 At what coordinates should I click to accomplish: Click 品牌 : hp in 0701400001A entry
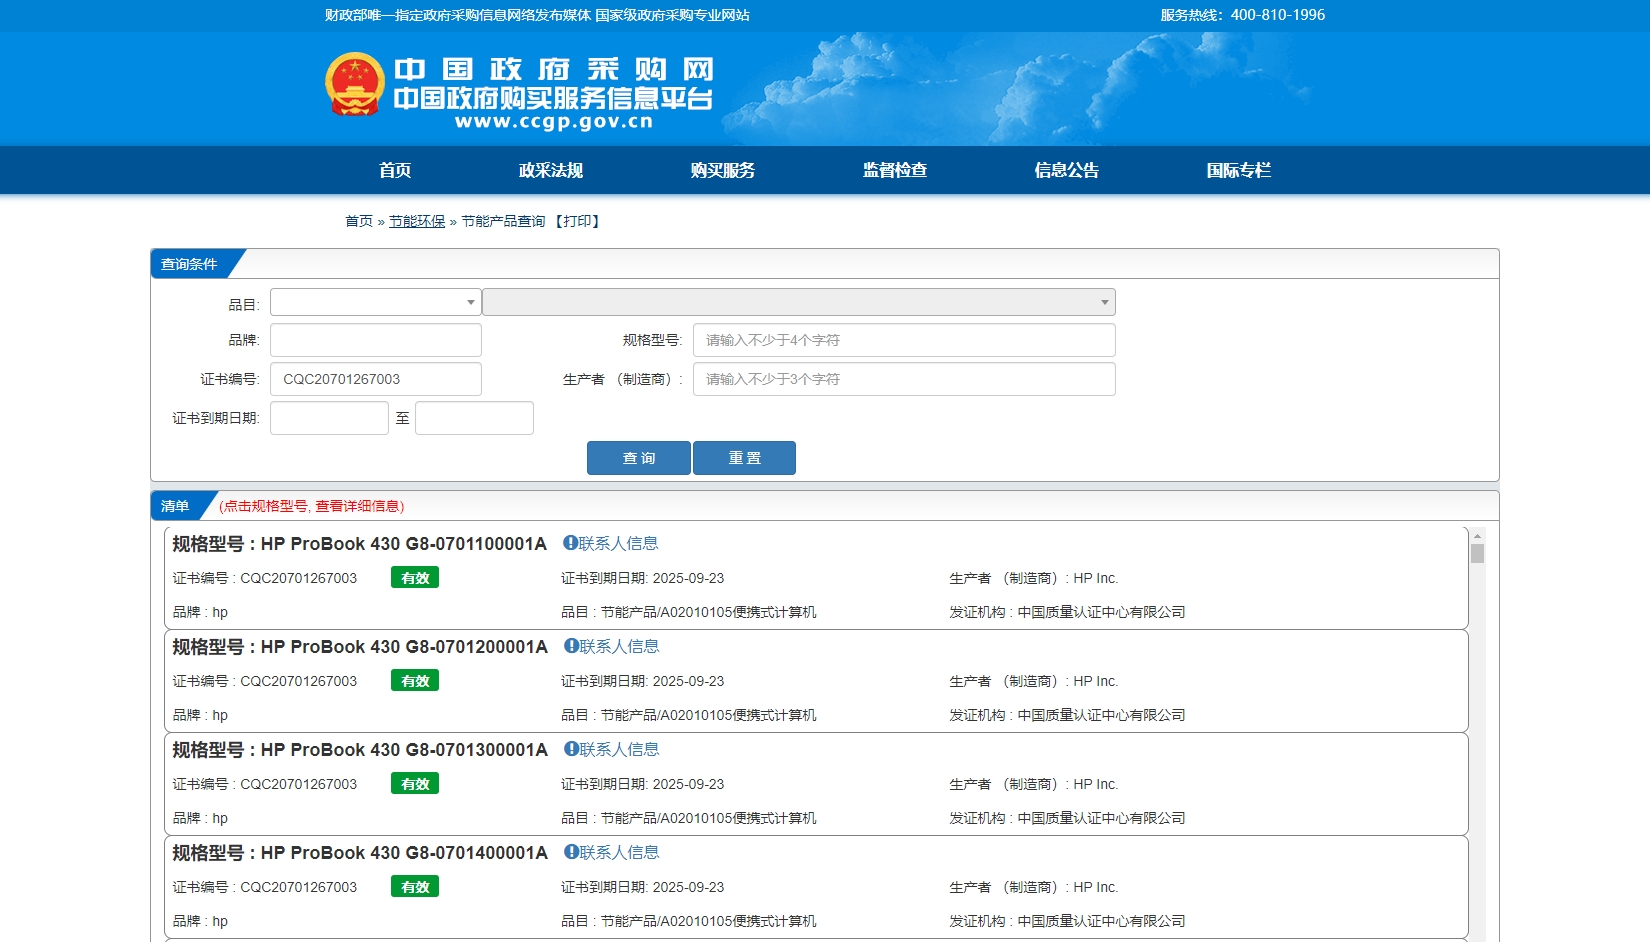click(200, 921)
